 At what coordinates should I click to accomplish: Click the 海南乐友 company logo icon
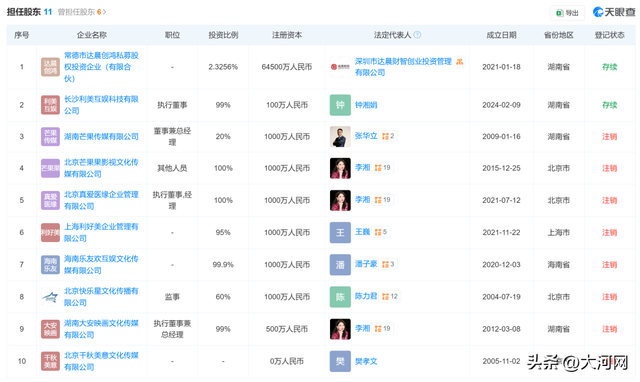pyautogui.click(x=50, y=265)
